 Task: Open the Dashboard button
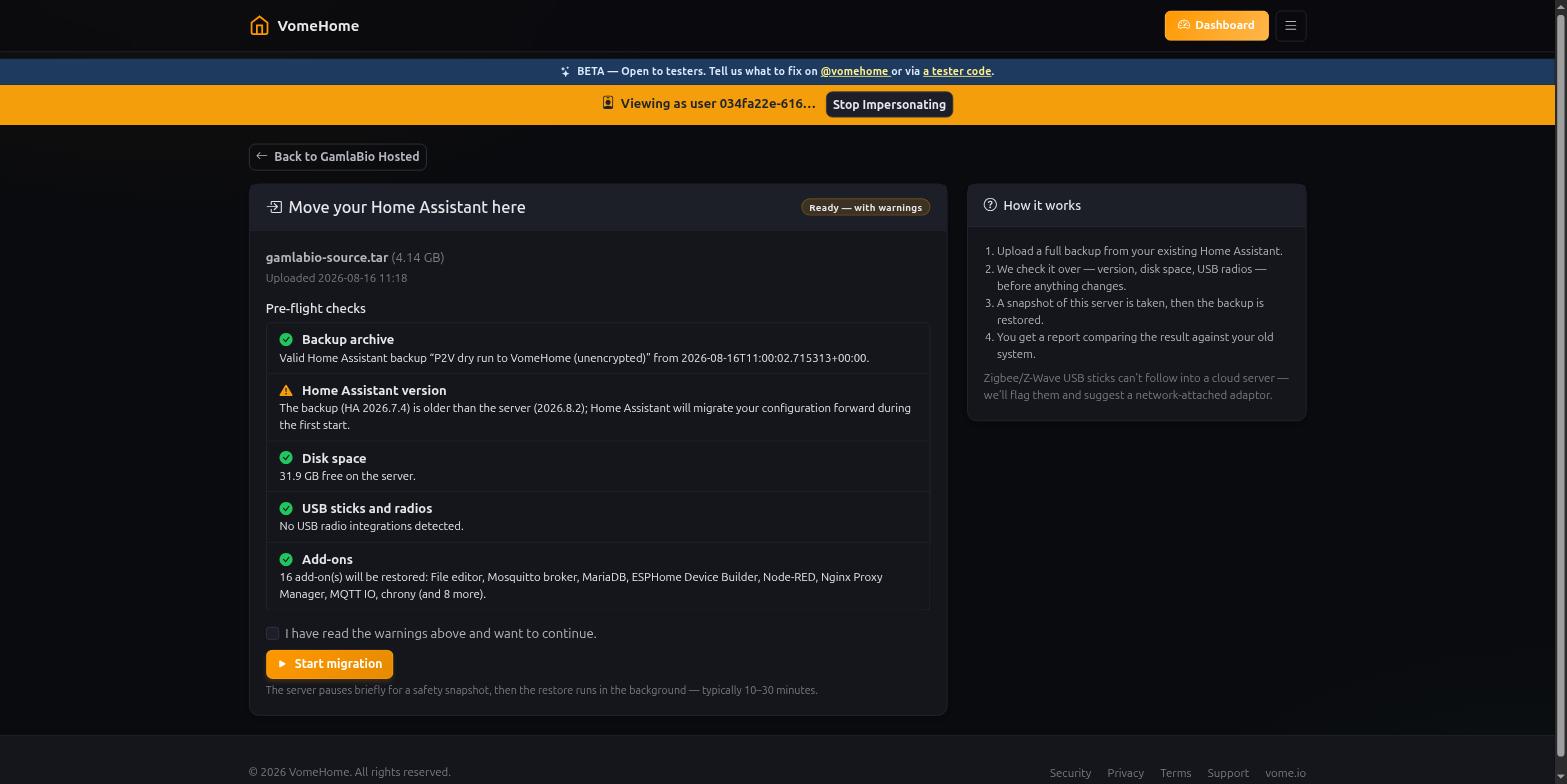[x=1216, y=26]
